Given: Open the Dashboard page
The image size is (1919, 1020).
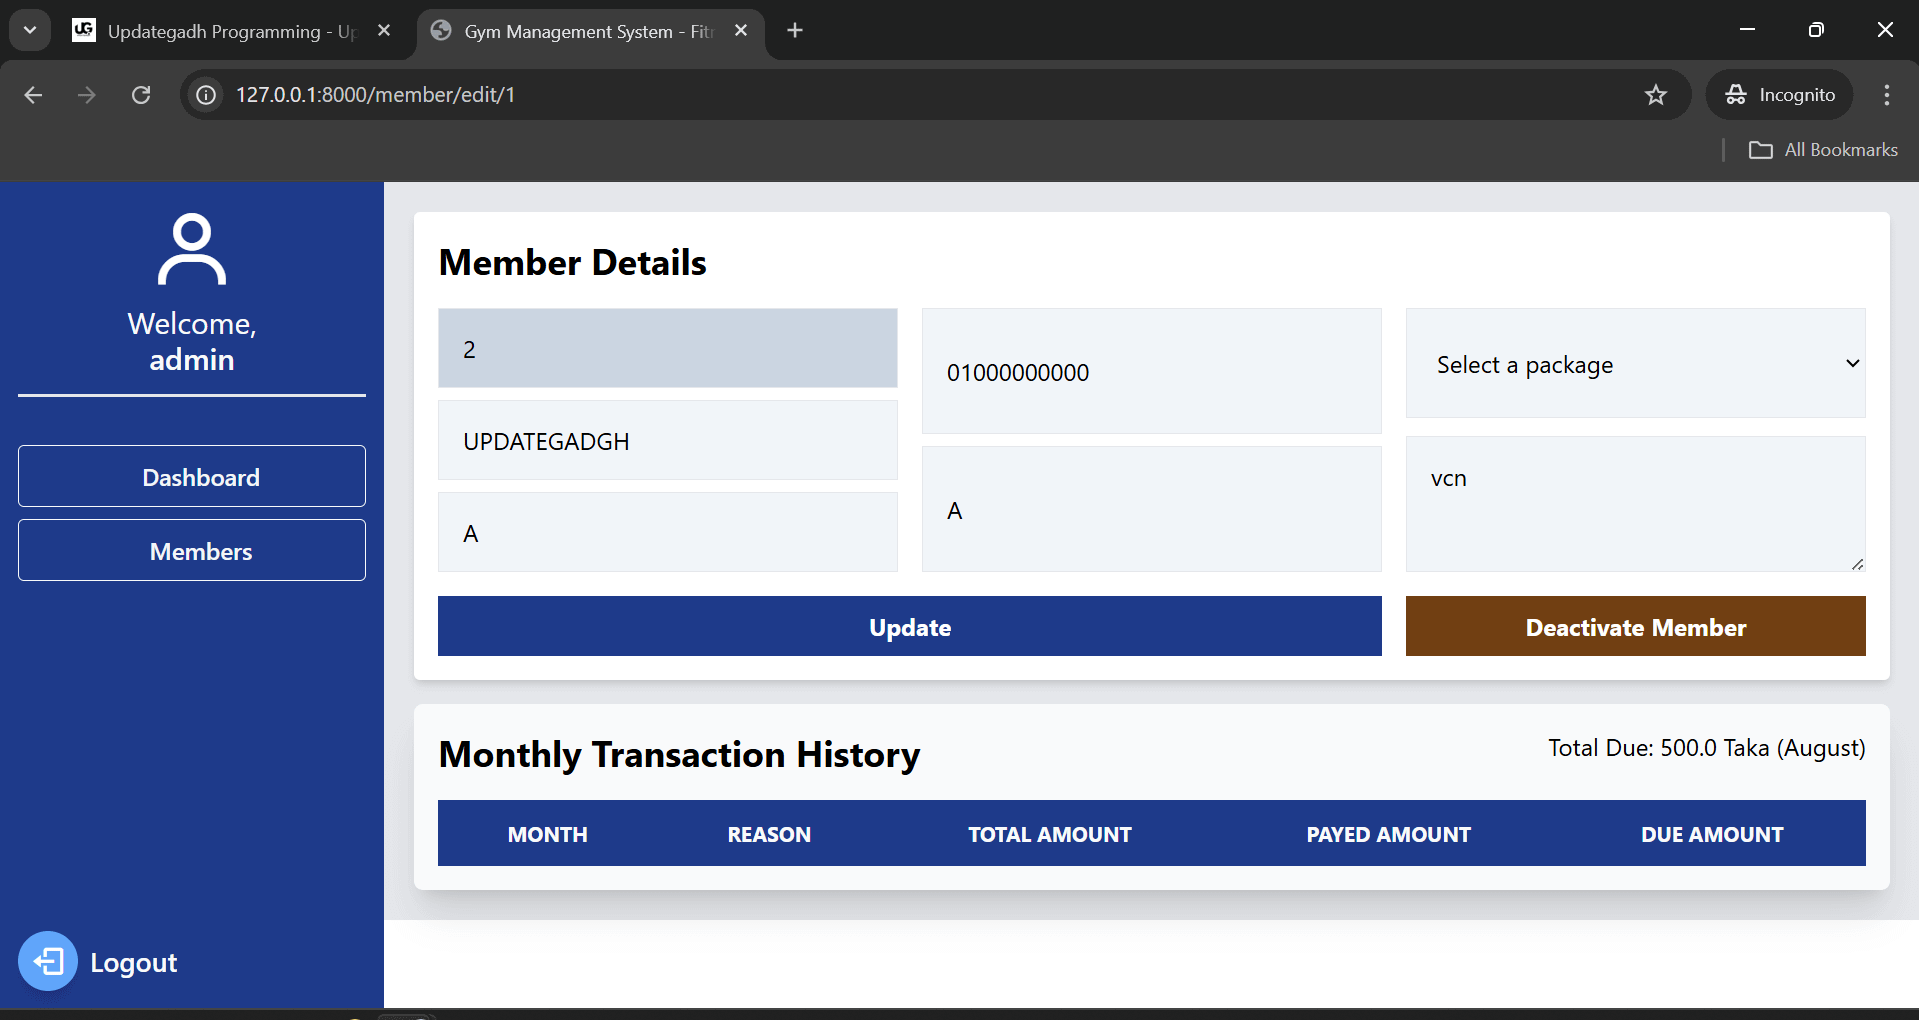Looking at the screenshot, I should [191, 476].
